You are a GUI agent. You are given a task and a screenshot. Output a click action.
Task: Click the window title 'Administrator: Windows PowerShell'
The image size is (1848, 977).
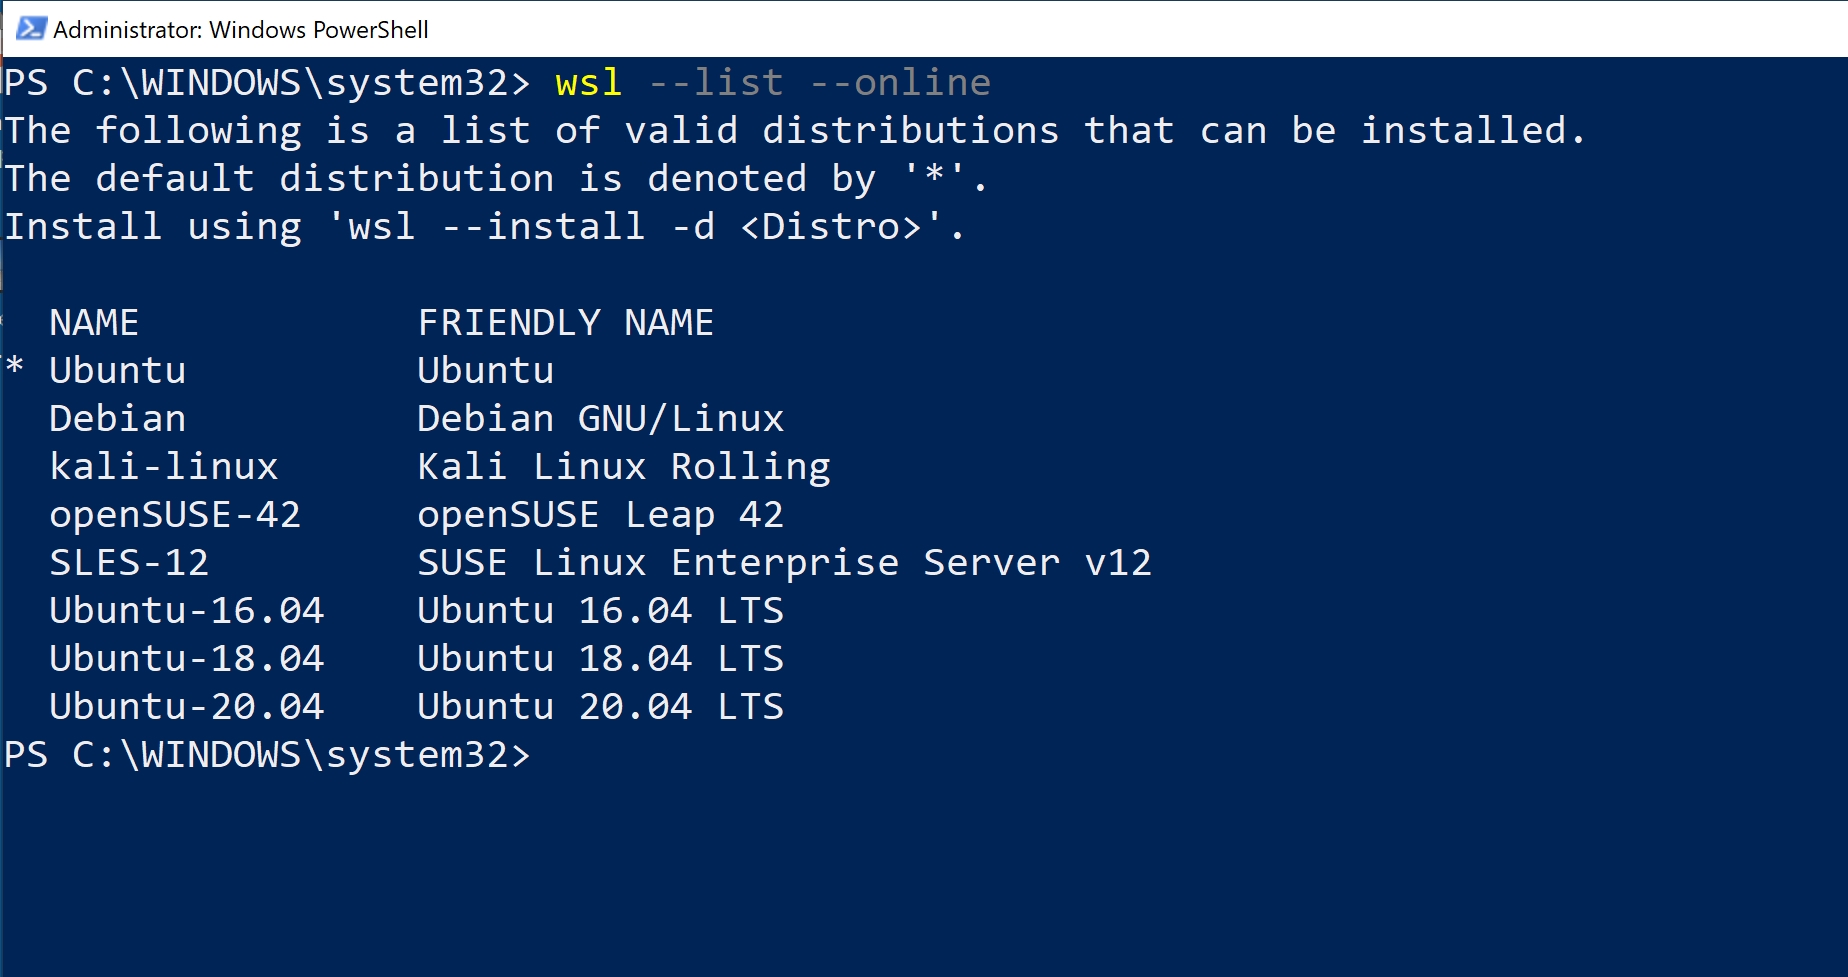pos(241,30)
